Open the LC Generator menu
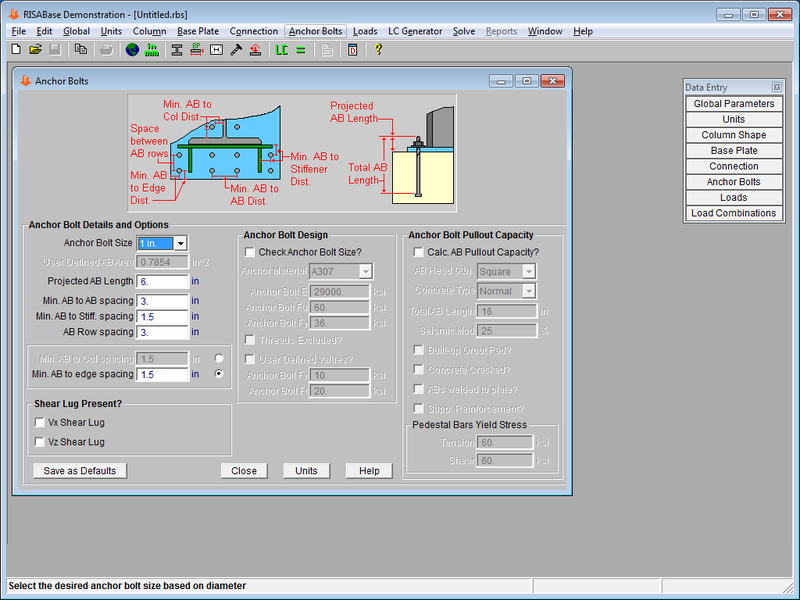Screen dimensions: 800x600 coord(415,31)
